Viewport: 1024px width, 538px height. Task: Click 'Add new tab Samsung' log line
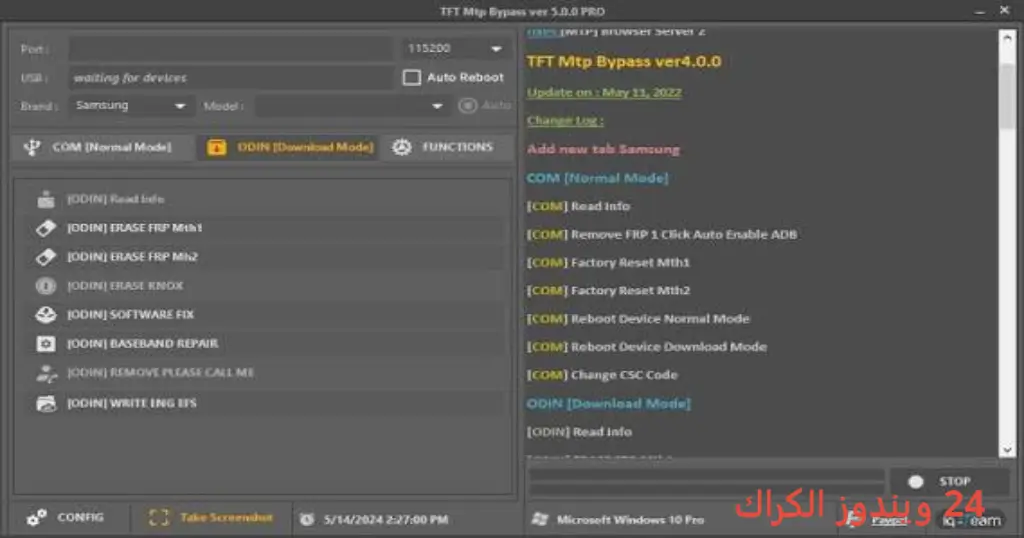[603, 150]
